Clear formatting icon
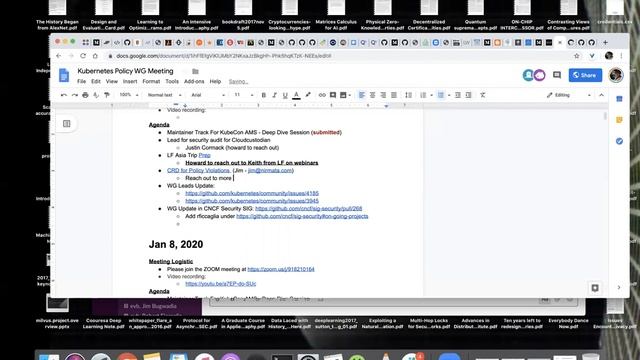The image size is (640, 360). pos(482,95)
